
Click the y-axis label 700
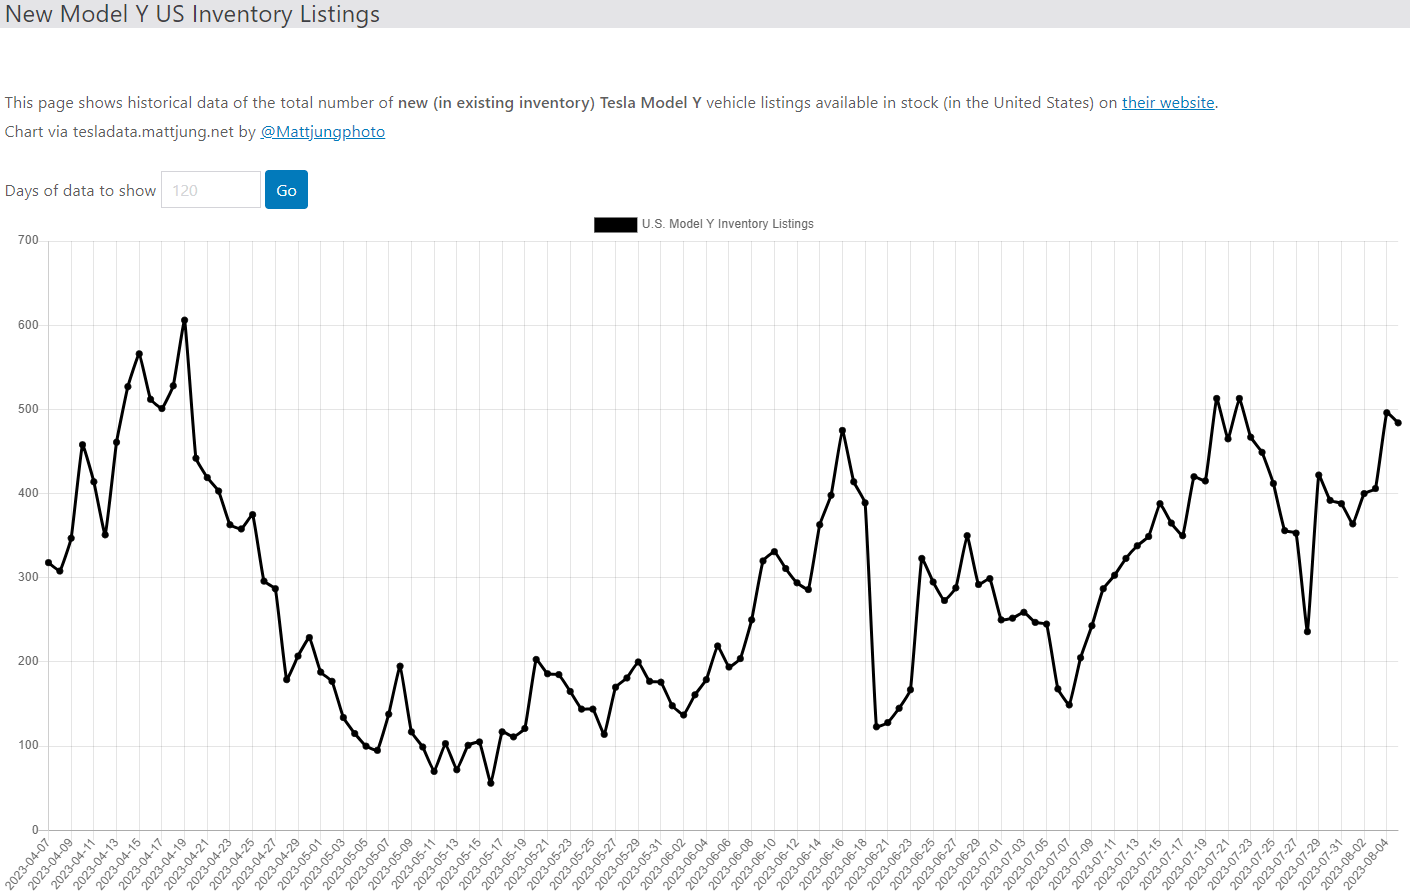tap(28, 240)
